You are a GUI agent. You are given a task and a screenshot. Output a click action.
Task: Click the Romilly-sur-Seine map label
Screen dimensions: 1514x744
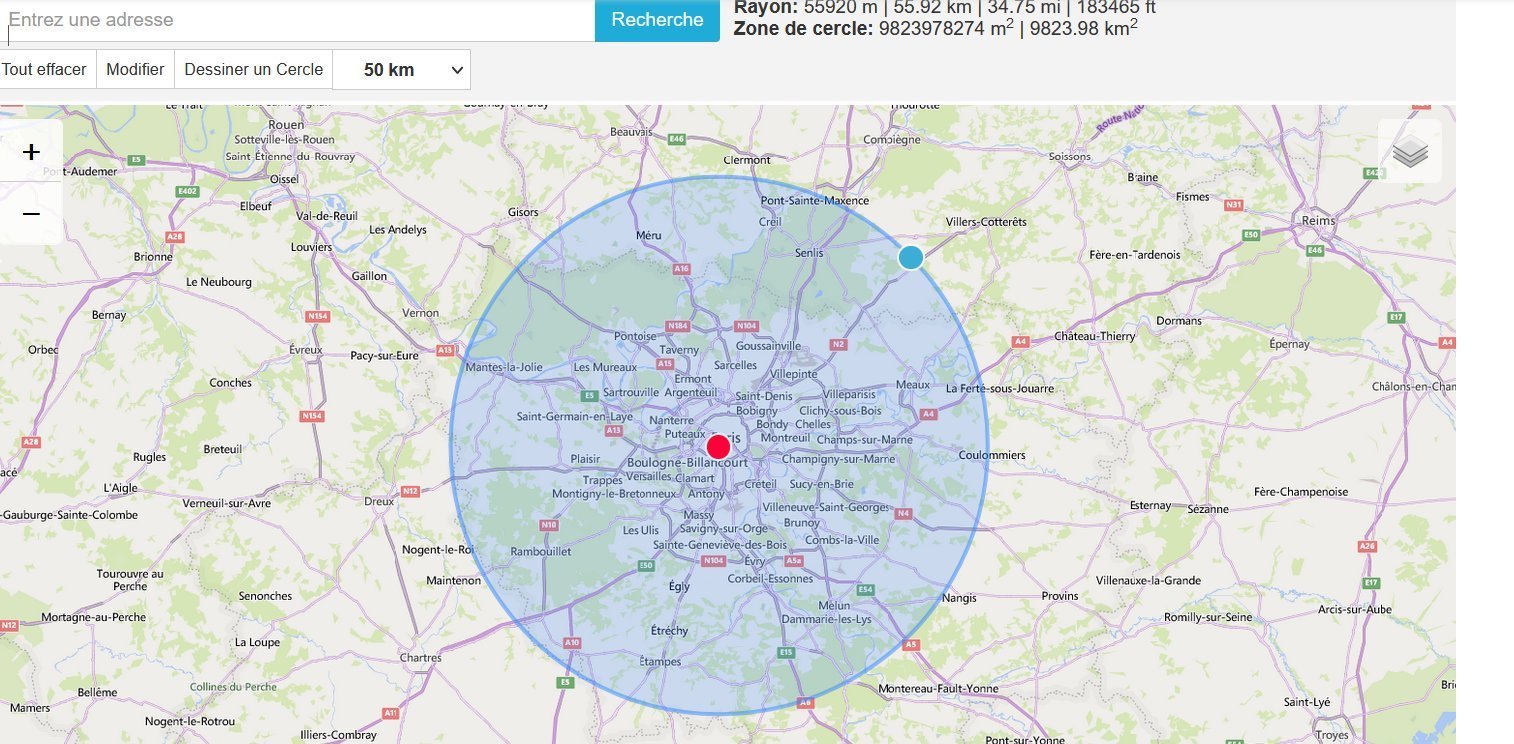1208,617
